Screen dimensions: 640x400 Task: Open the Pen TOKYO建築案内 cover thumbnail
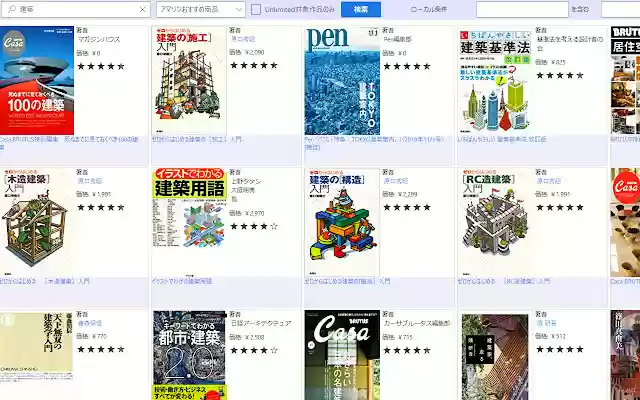342,80
